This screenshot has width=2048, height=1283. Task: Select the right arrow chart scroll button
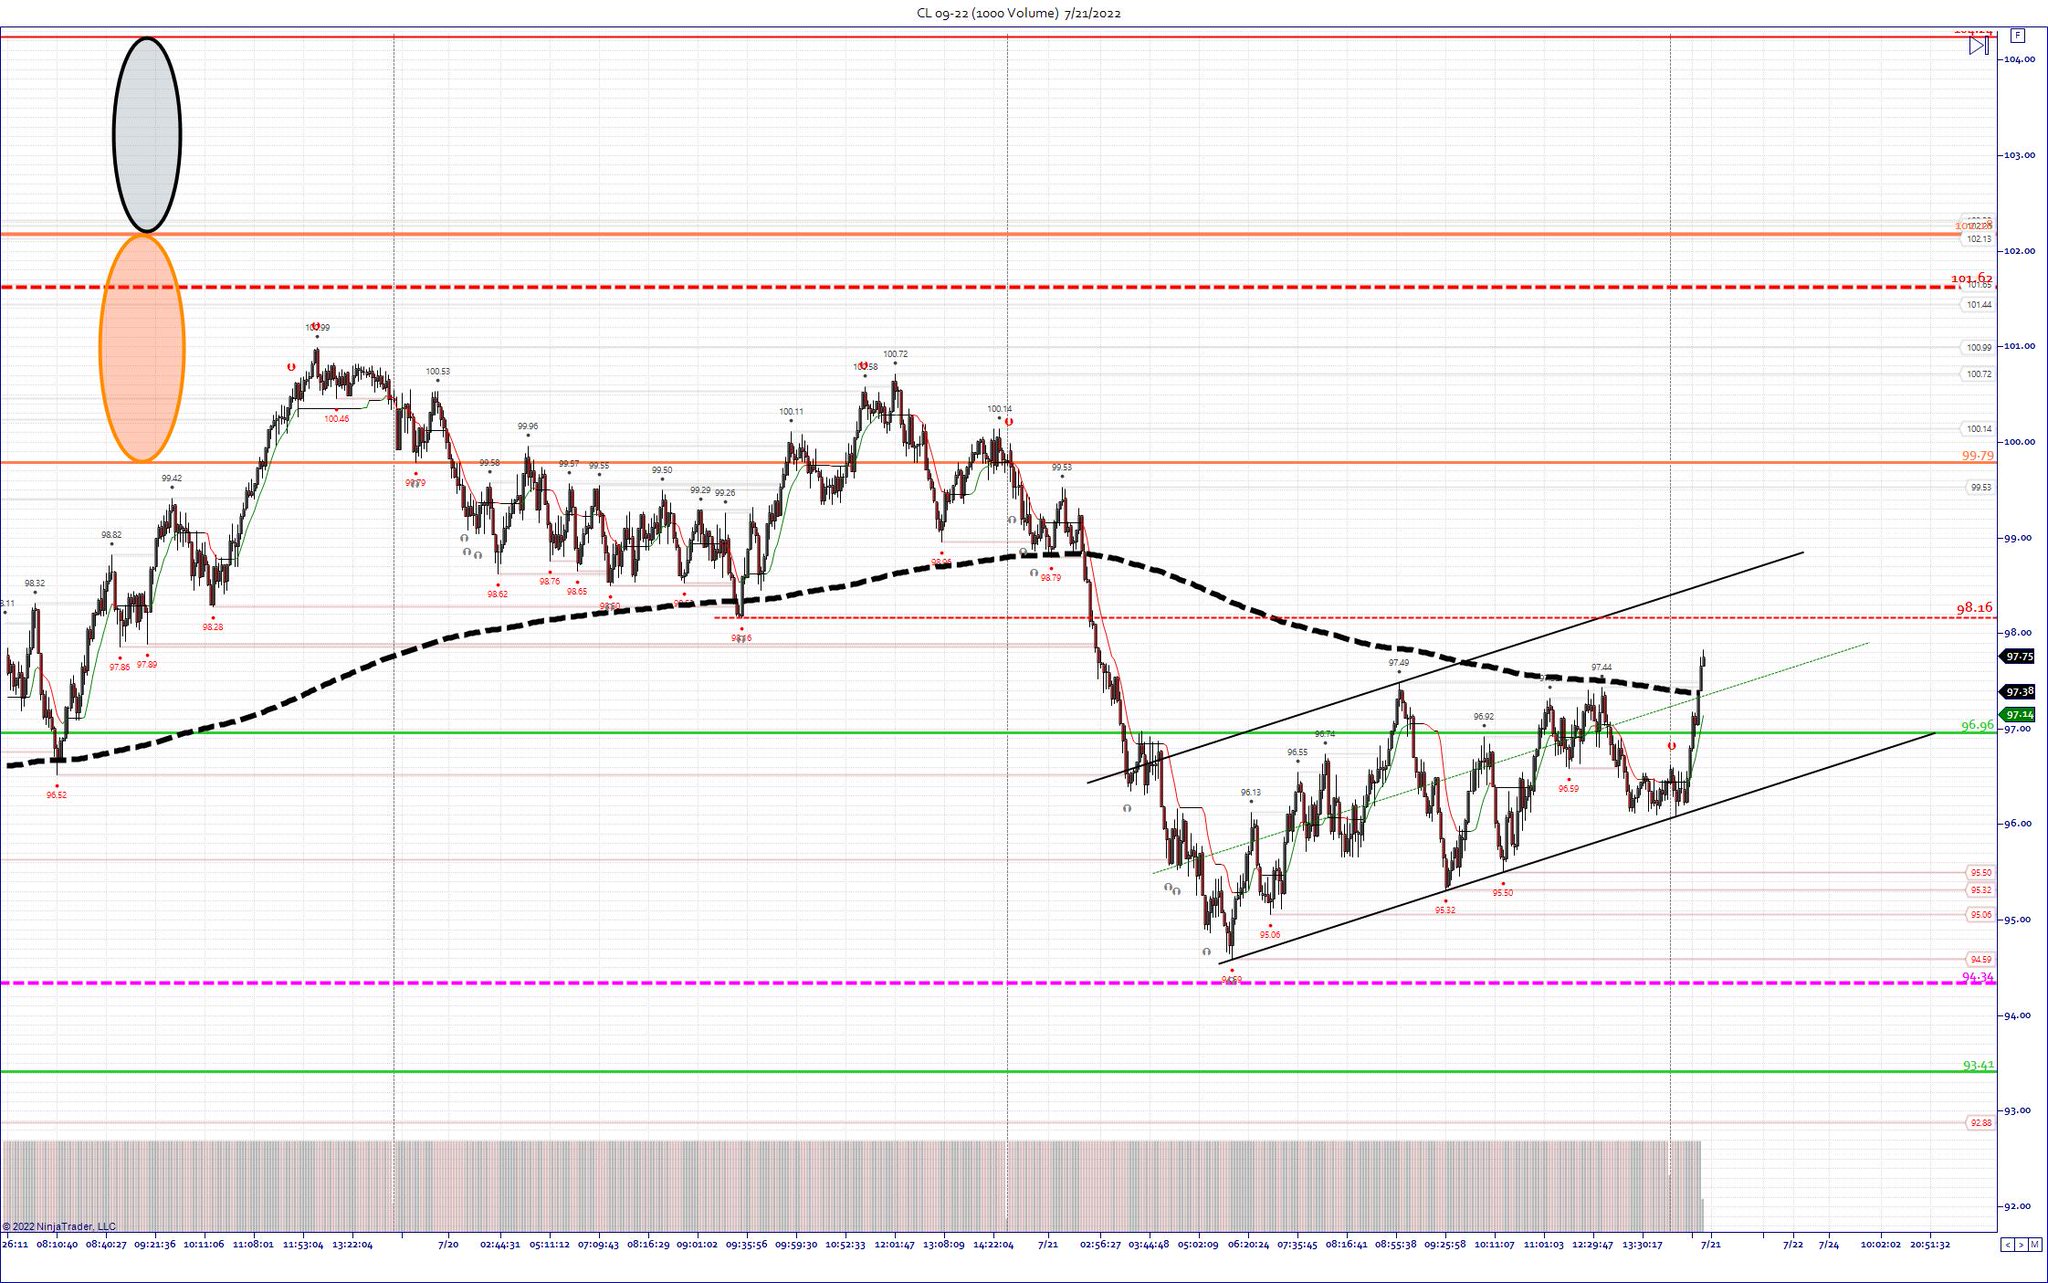click(x=2021, y=1246)
